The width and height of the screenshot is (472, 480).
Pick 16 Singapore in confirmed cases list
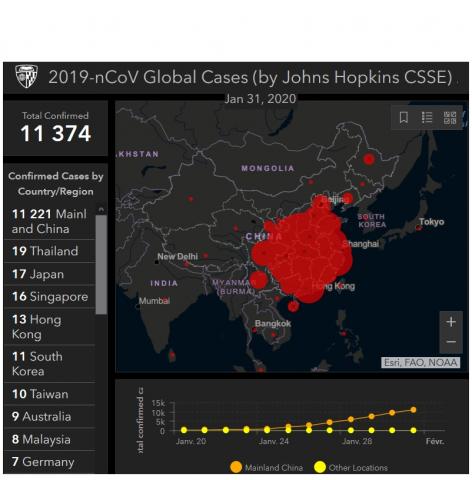click(50, 296)
